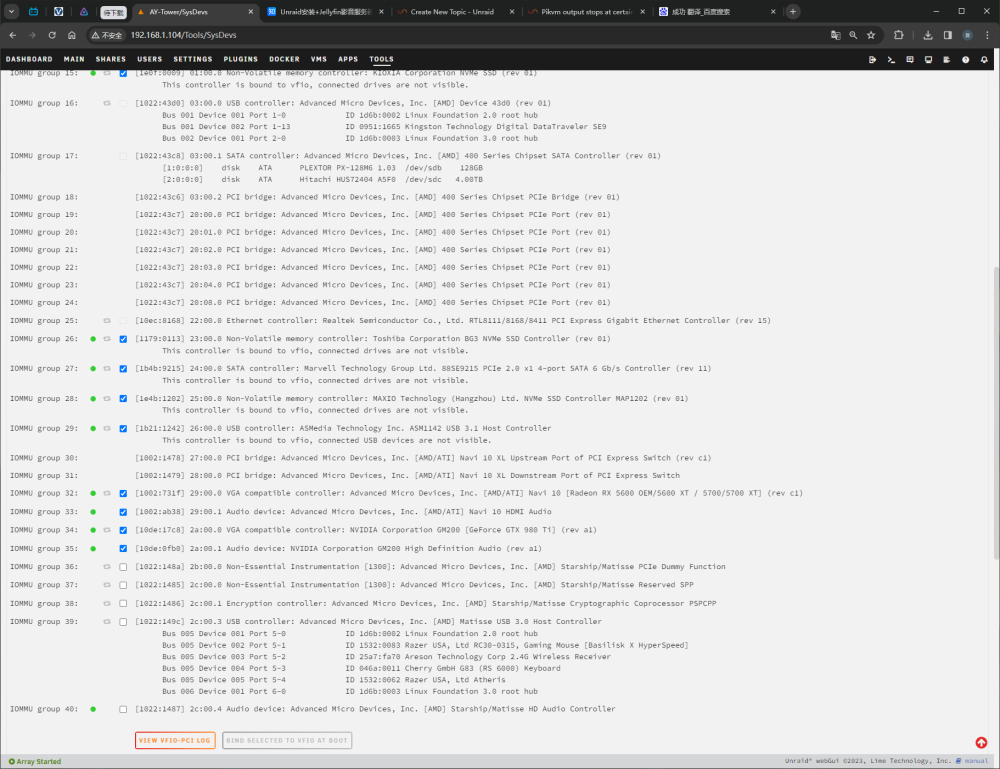Open the browser downloads icon
This screenshot has width=1000, height=769.
[x=928, y=35]
